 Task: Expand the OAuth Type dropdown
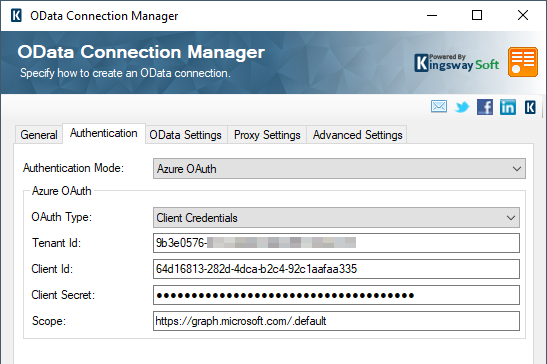coord(336,217)
